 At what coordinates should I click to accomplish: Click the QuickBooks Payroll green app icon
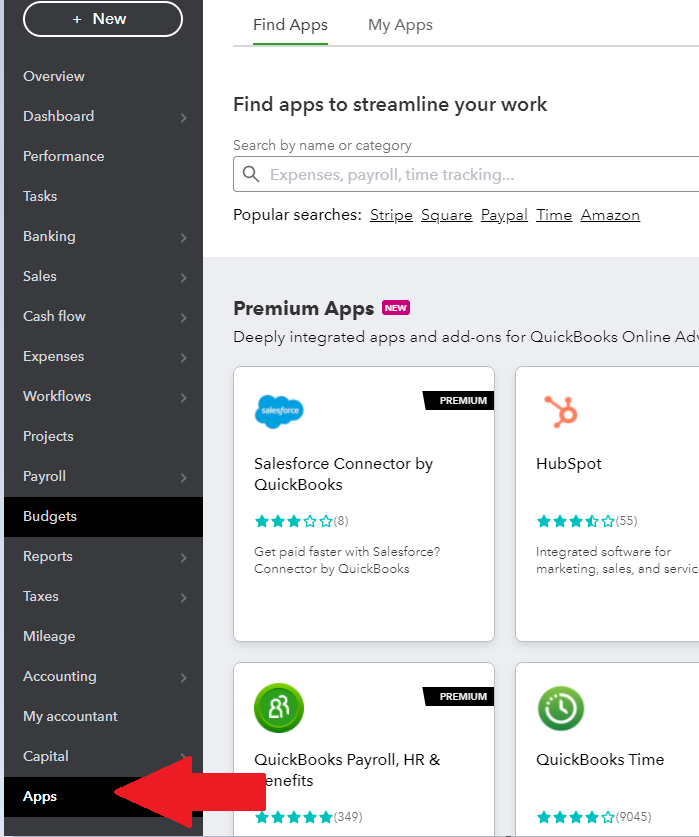pyautogui.click(x=279, y=708)
